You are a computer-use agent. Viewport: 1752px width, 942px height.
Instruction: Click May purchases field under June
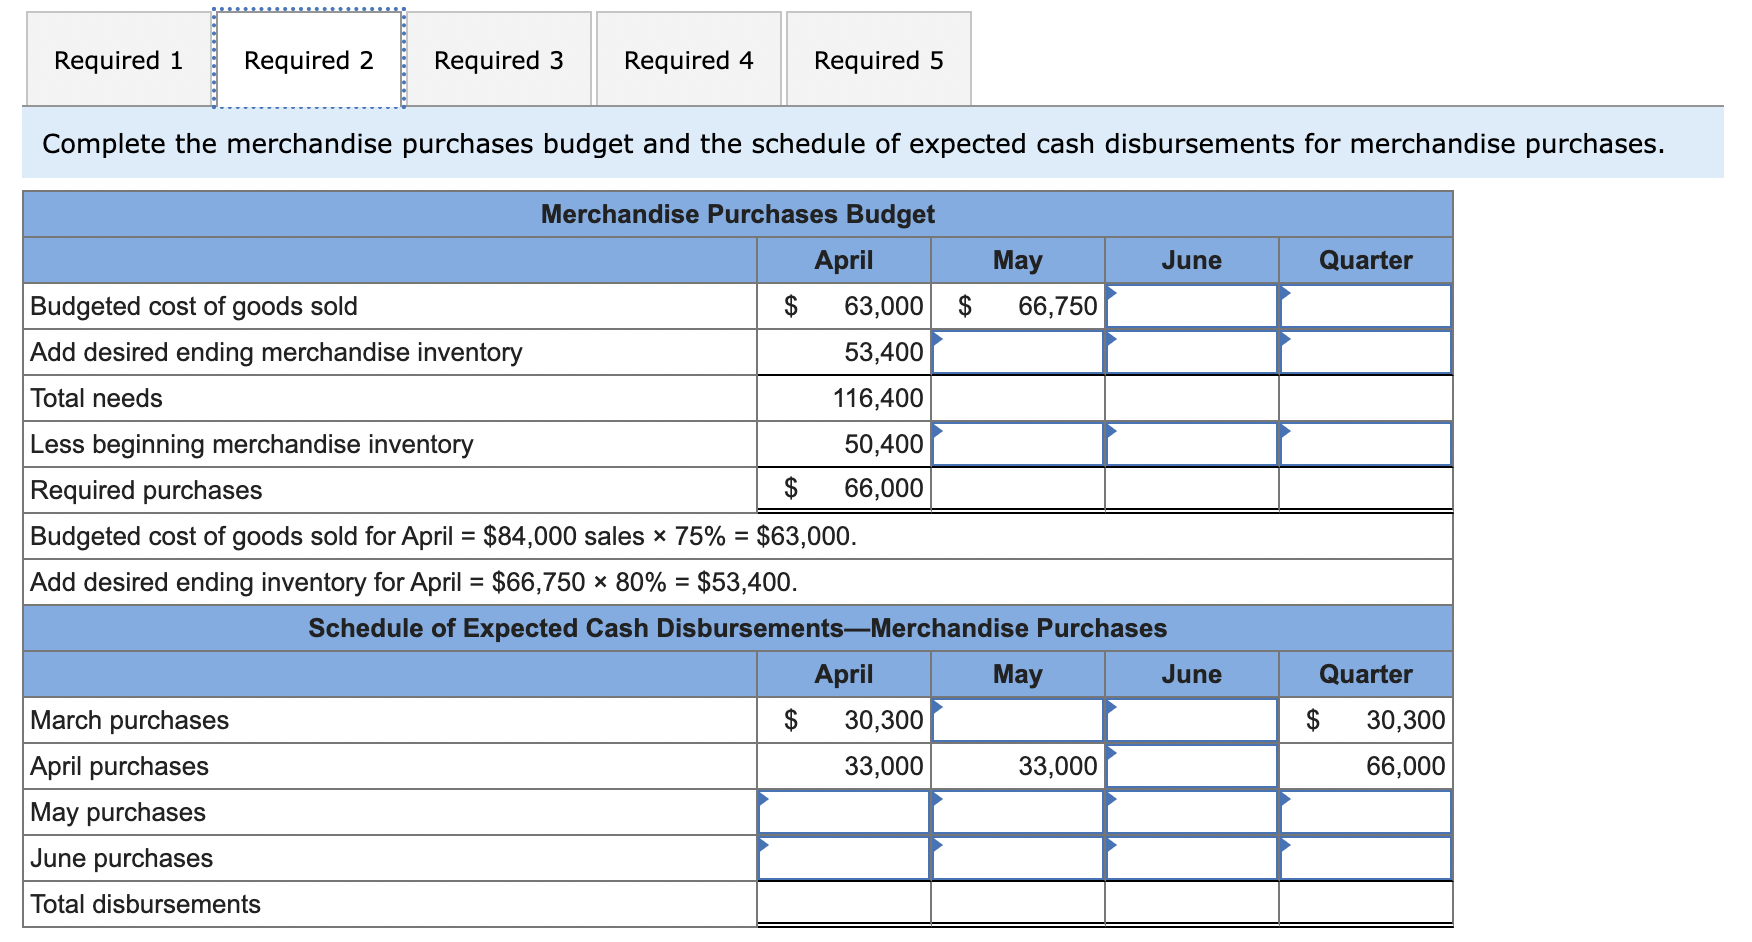point(1192,812)
